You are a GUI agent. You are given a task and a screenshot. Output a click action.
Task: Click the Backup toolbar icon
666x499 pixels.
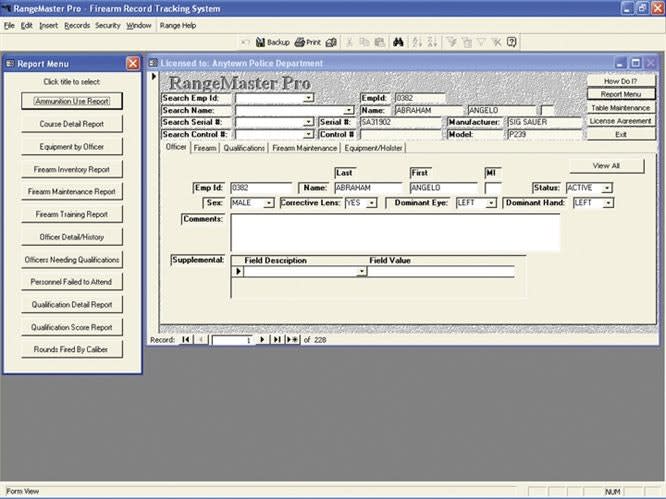coord(272,43)
